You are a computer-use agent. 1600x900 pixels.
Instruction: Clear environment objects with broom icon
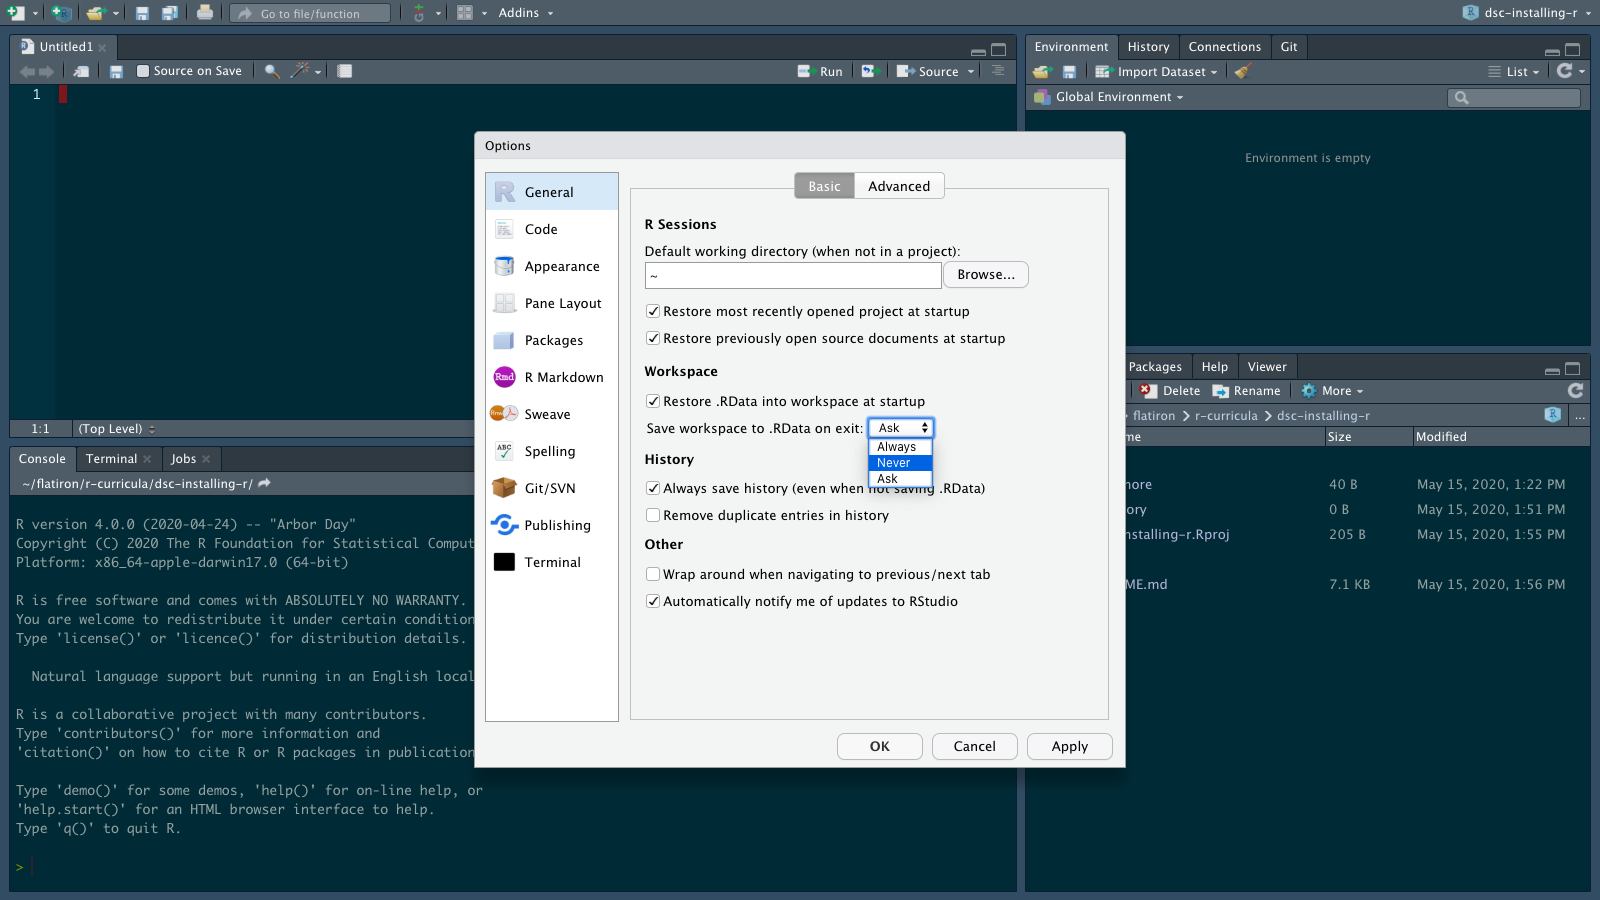pos(1243,71)
